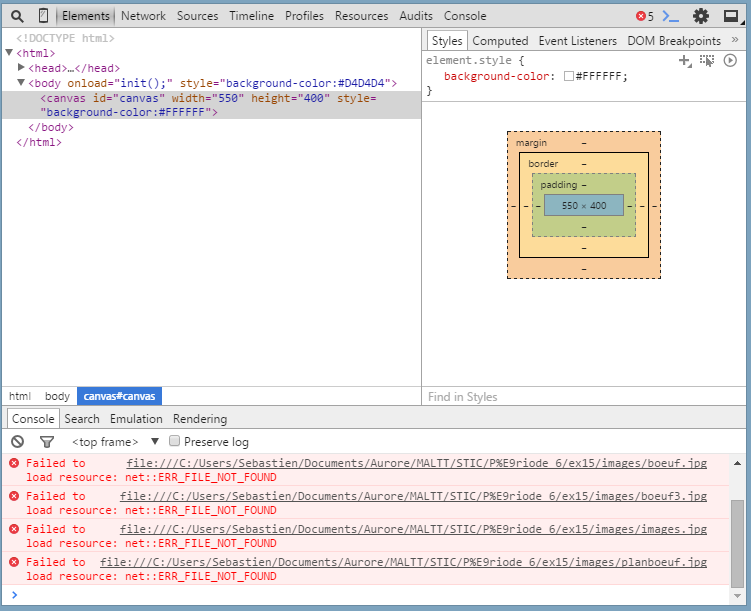Click the red error count indicator

click(x=645, y=16)
